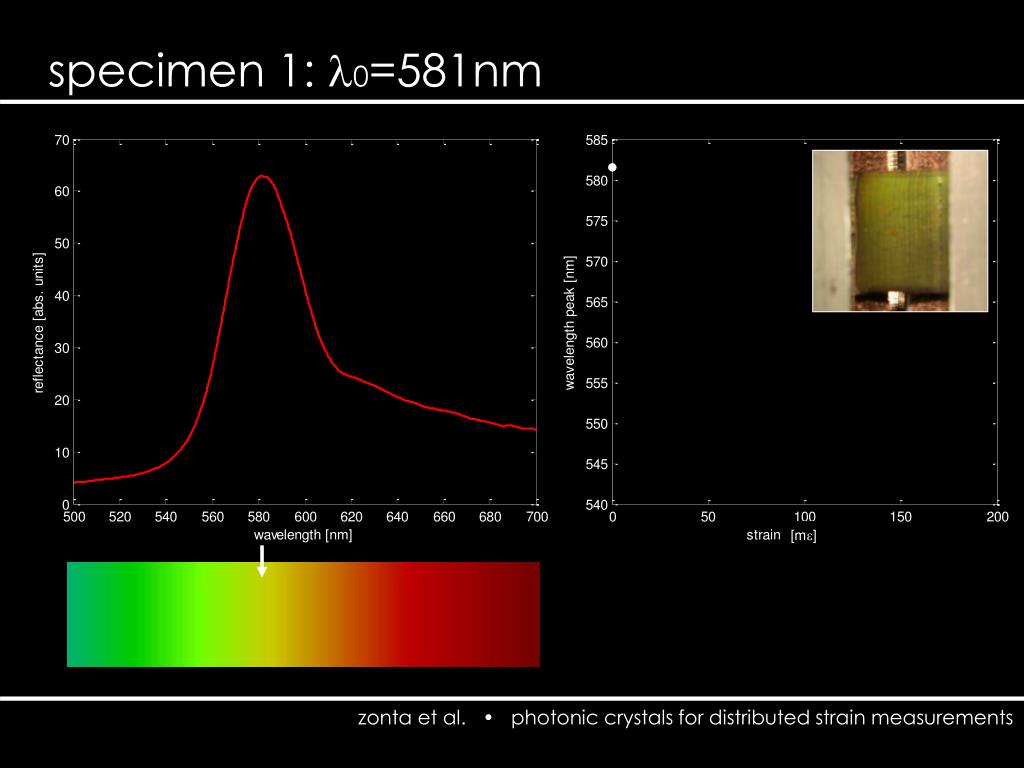
Task: Click the "50" tick on strain axis
Action: pos(708,517)
